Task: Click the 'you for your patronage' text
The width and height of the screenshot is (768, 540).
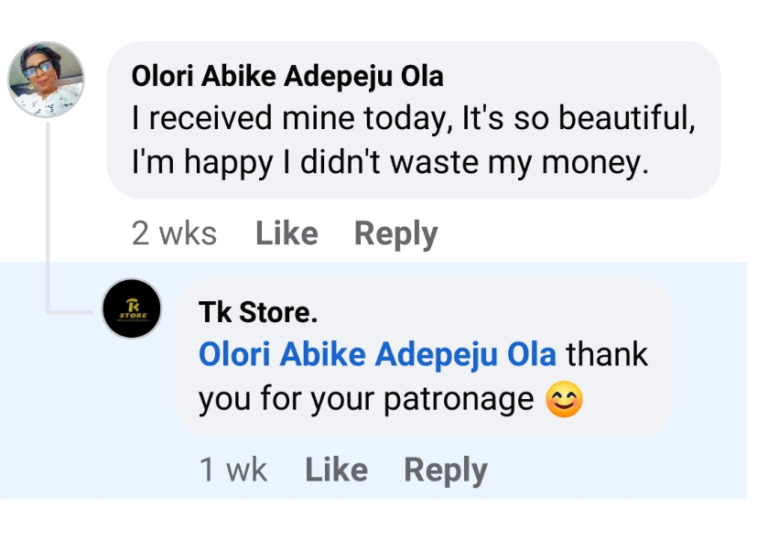Action: pyautogui.click(x=366, y=399)
